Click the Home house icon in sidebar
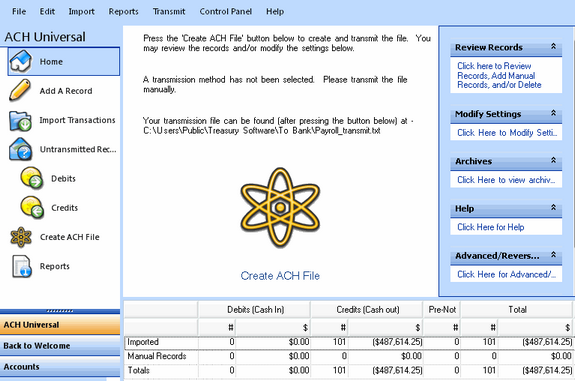Viewport: 575px width, 381px height. 21,61
